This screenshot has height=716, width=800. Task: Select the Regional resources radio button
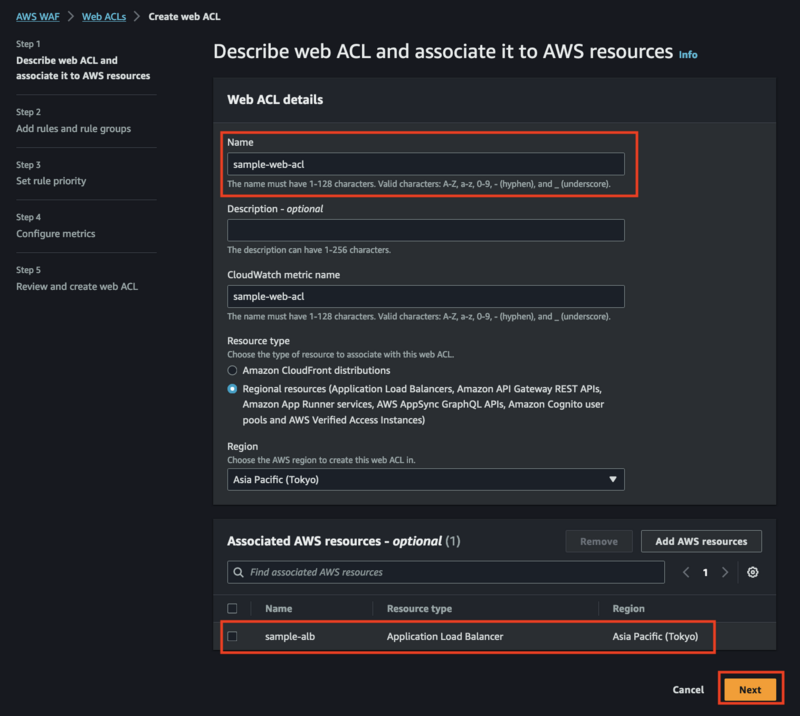[232, 389]
